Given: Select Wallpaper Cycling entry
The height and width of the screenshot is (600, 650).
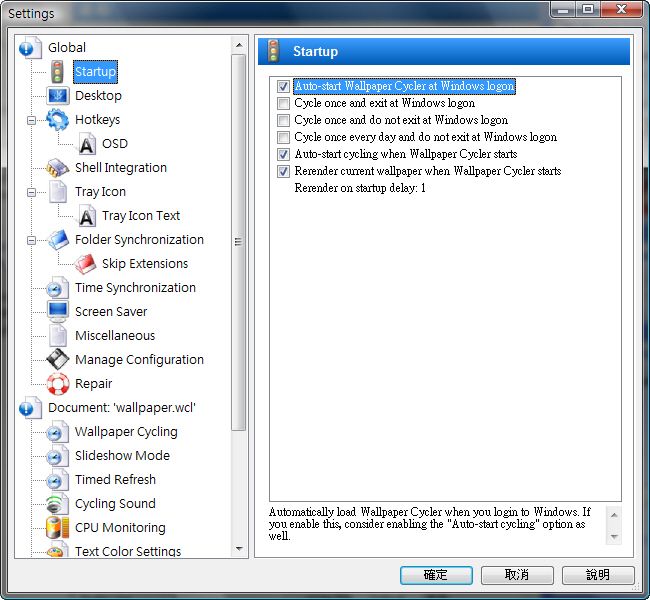Looking at the screenshot, I should (126, 432).
